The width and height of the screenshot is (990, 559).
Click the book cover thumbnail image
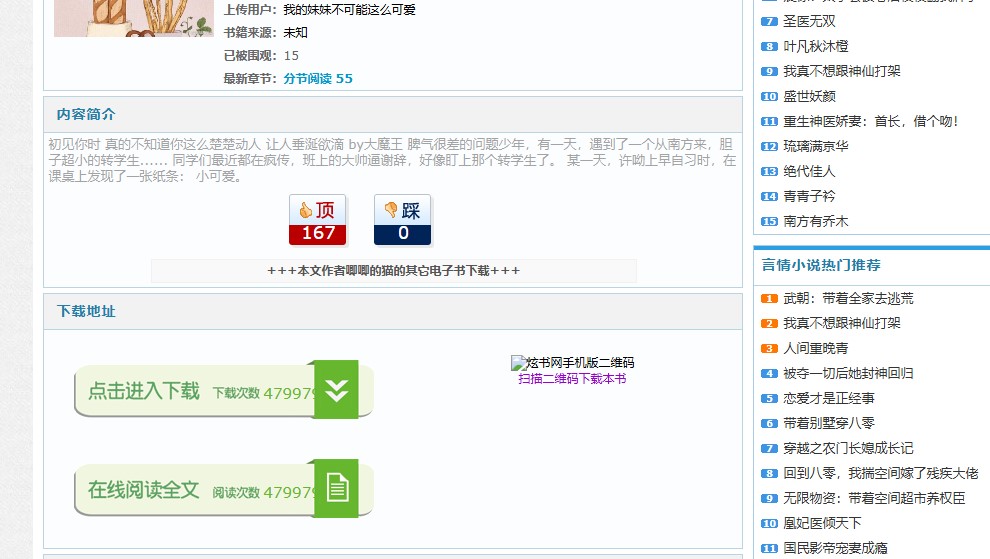(134, 18)
